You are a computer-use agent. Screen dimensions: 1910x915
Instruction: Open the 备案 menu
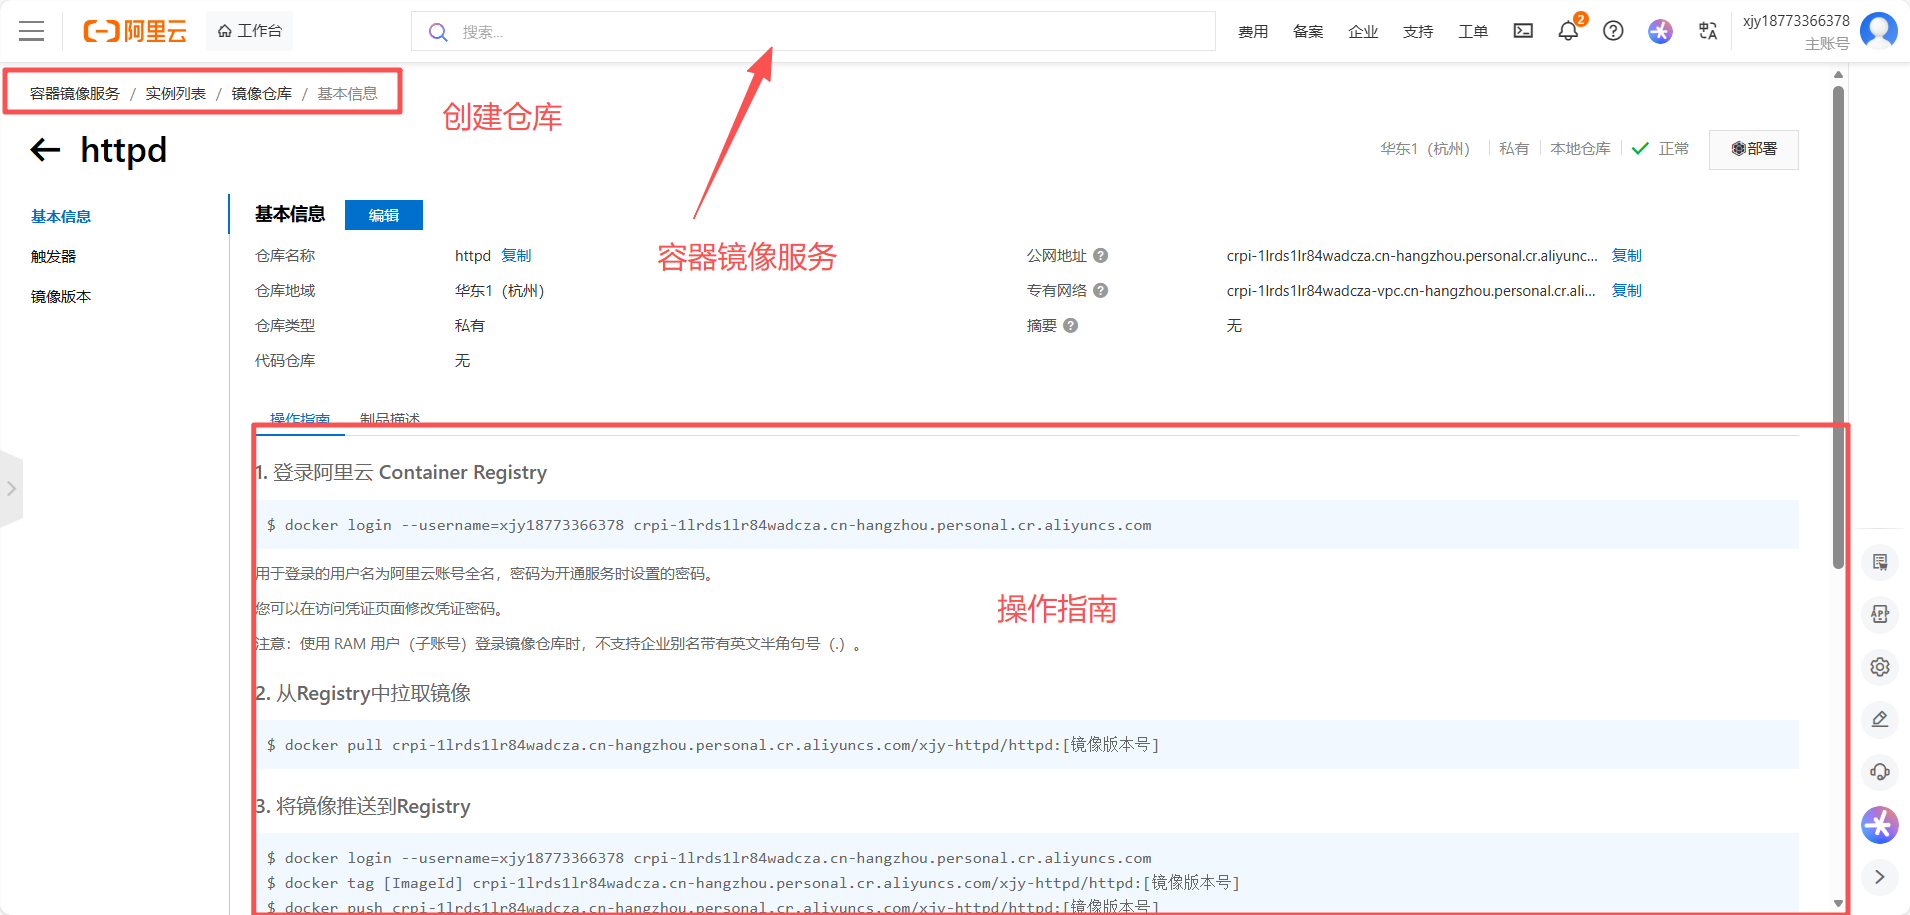(x=1308, y=32)
